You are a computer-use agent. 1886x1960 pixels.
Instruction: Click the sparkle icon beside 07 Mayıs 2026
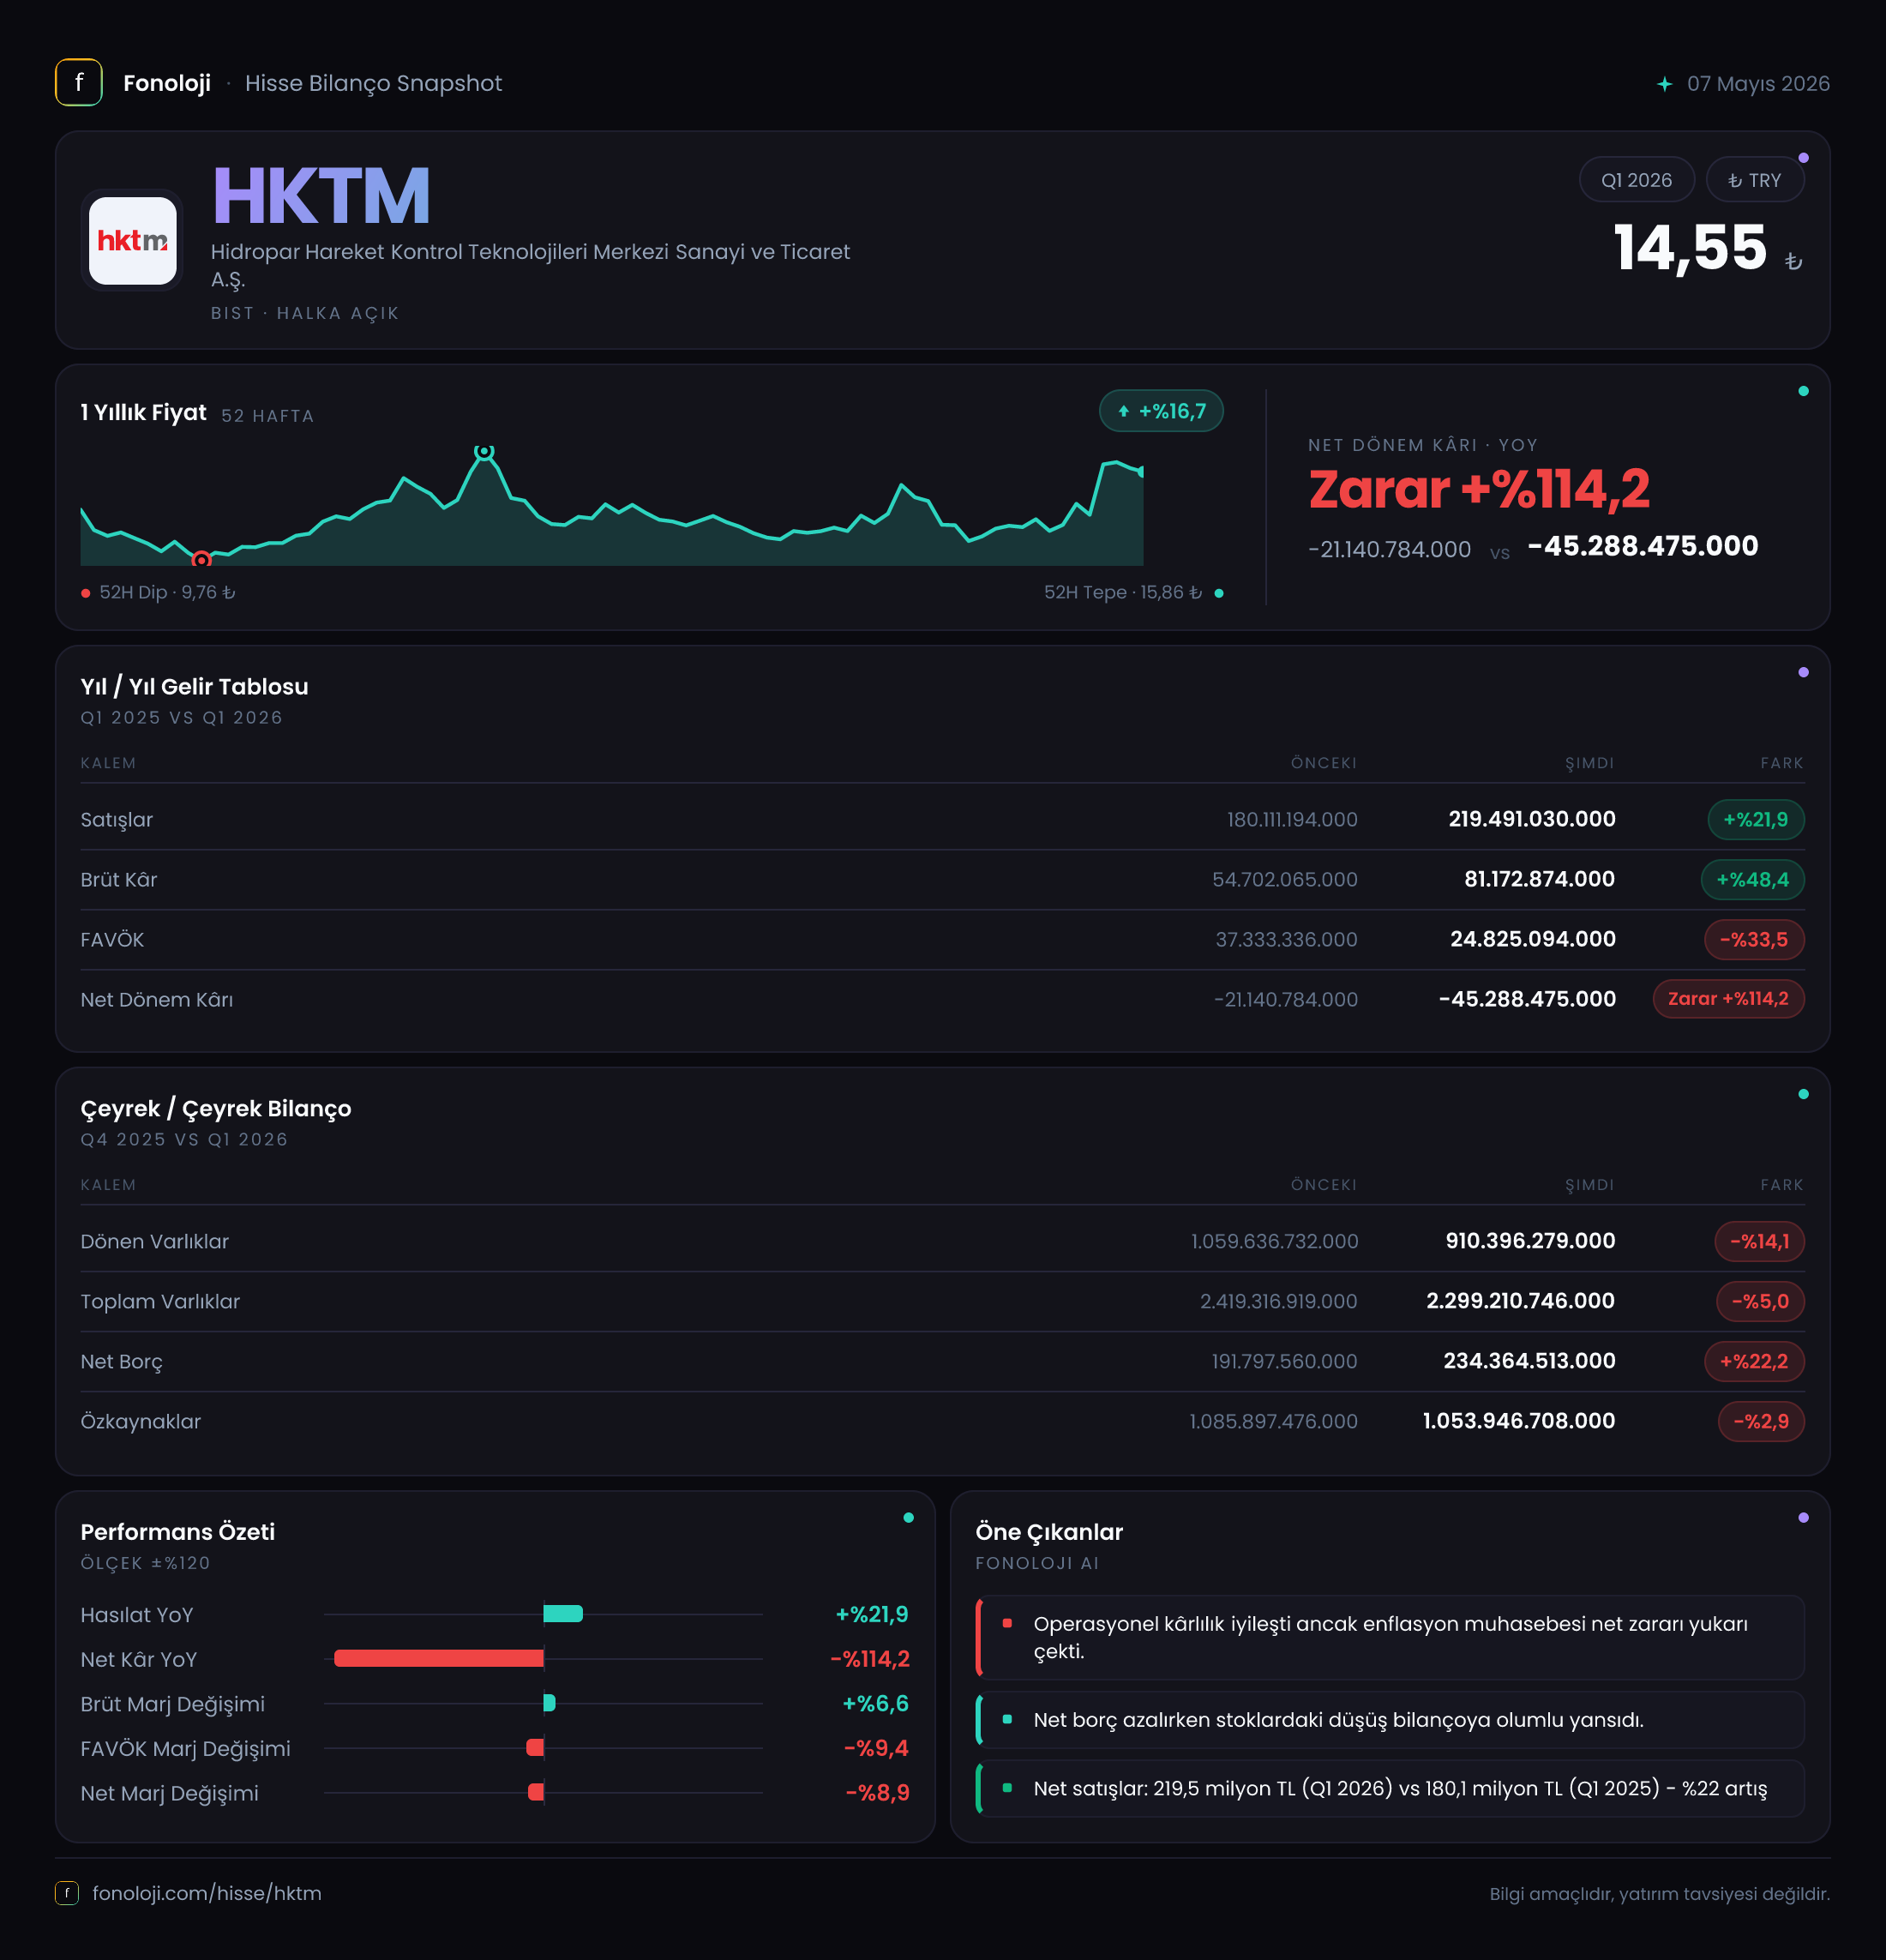pos(1664,84)
